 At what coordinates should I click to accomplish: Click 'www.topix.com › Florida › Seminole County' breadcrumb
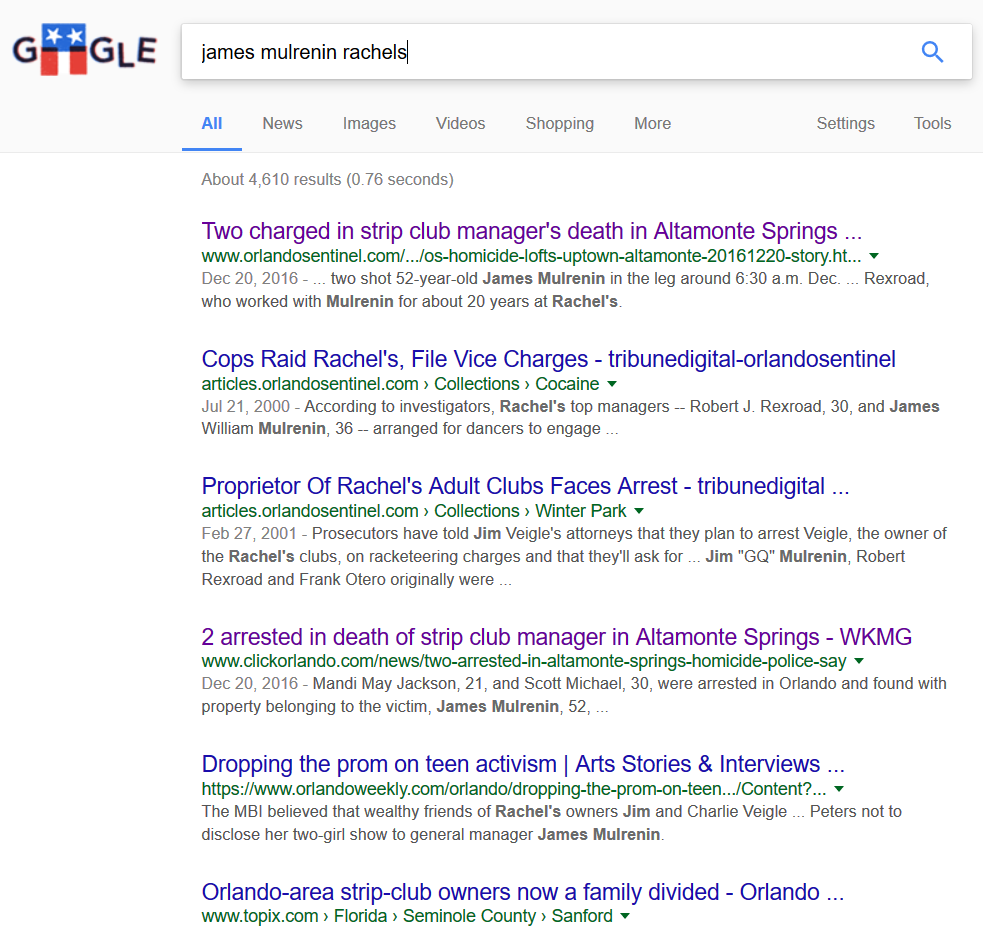tap(407, 916)
